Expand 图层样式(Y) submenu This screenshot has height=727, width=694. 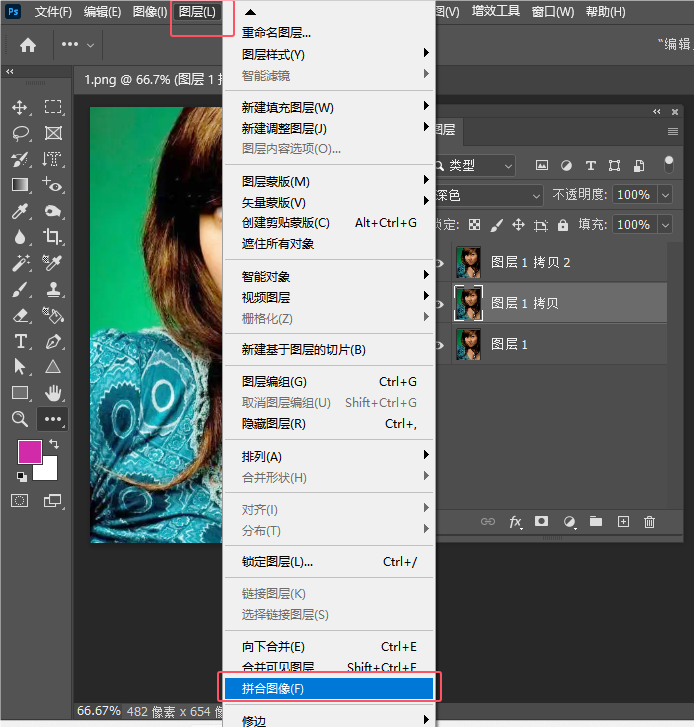tap(329, 55)
